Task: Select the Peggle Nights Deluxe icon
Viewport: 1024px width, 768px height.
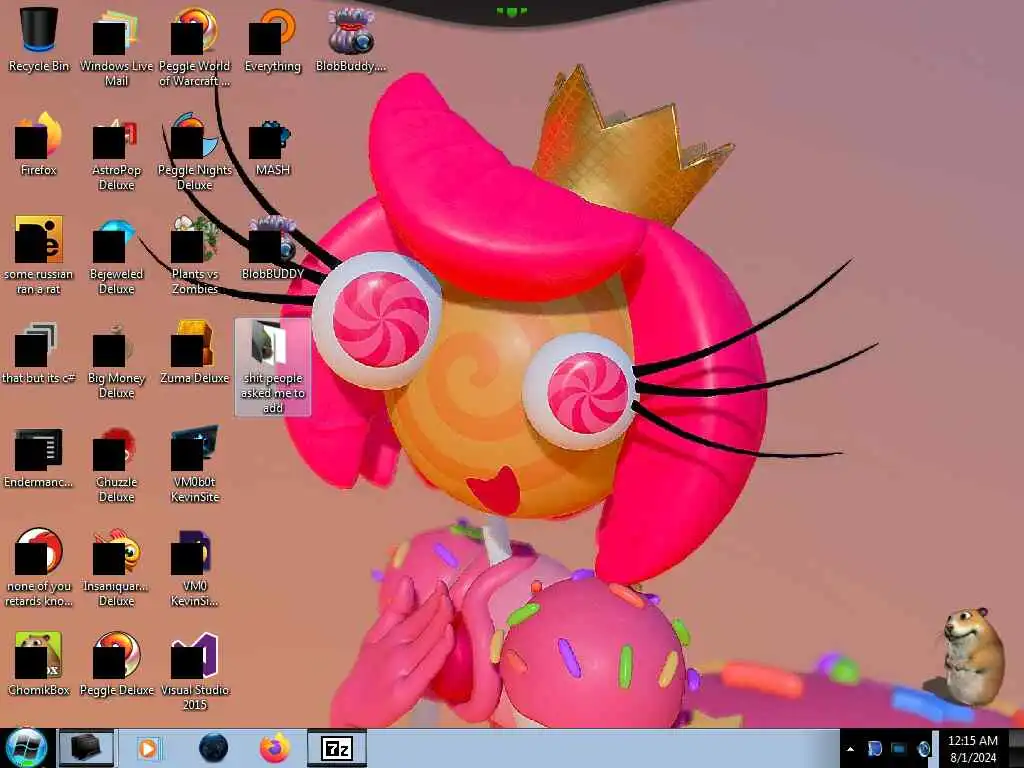Action: 195,152
